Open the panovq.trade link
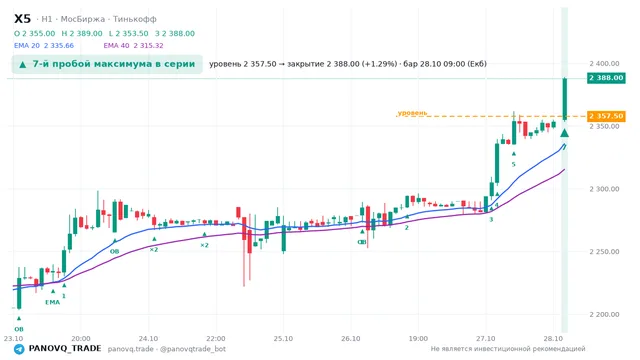 pyautogui.click(x=131, y=349)
